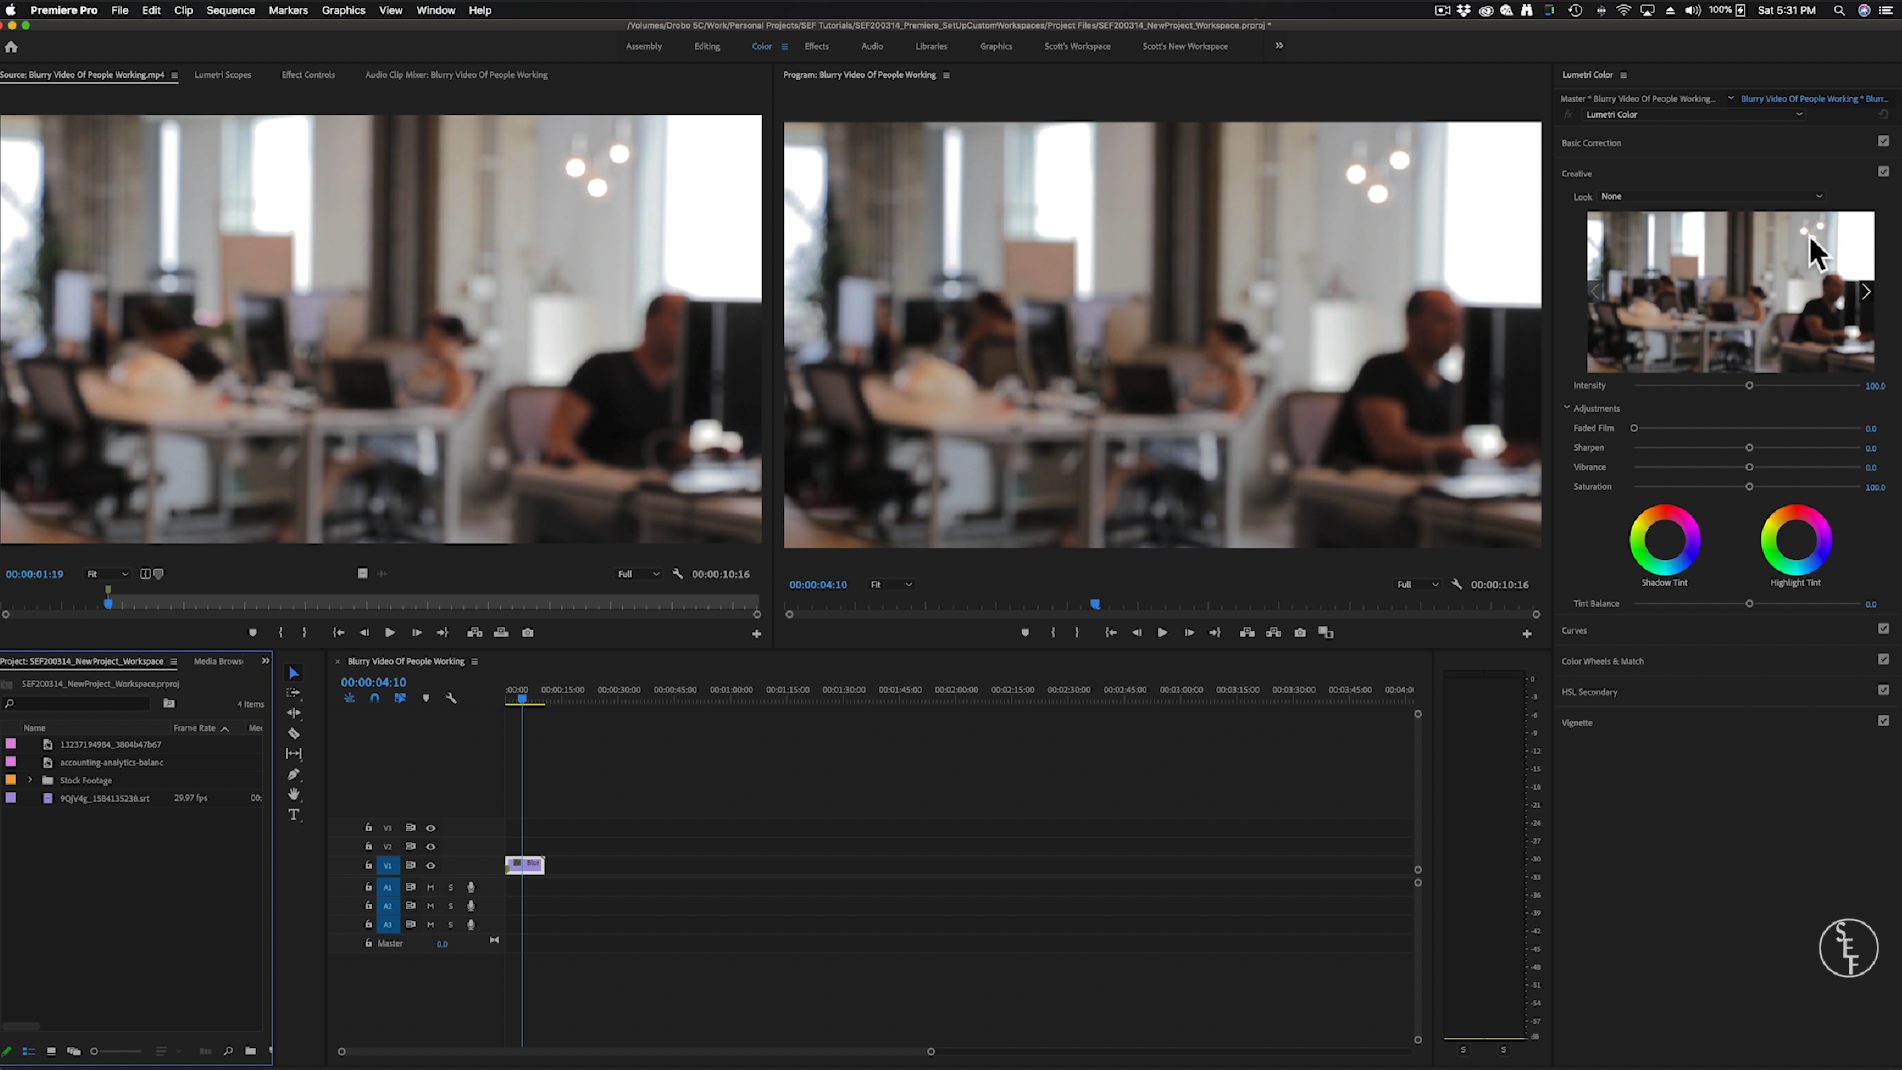The height and width of the screenshot is (1070, 1902).
Task: Expand the Curves section in Lumetri Color
Action: (x=1575, y=630)
